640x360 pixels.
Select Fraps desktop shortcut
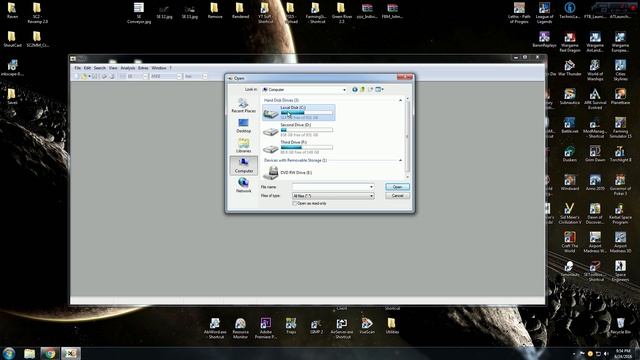coord(291,327)
